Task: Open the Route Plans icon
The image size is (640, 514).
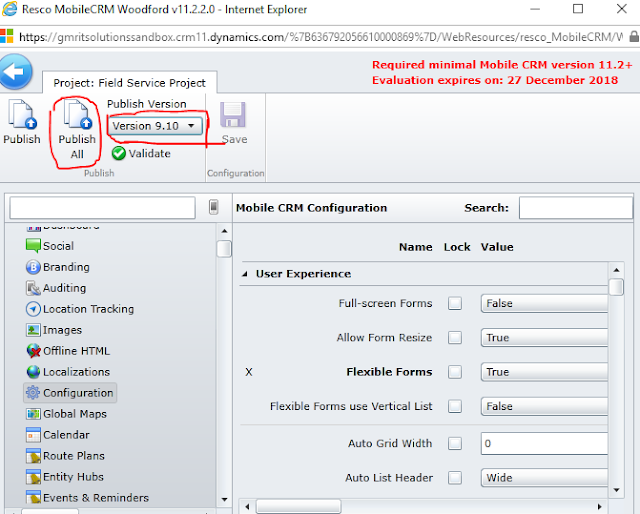Action: tap(33, 456)
